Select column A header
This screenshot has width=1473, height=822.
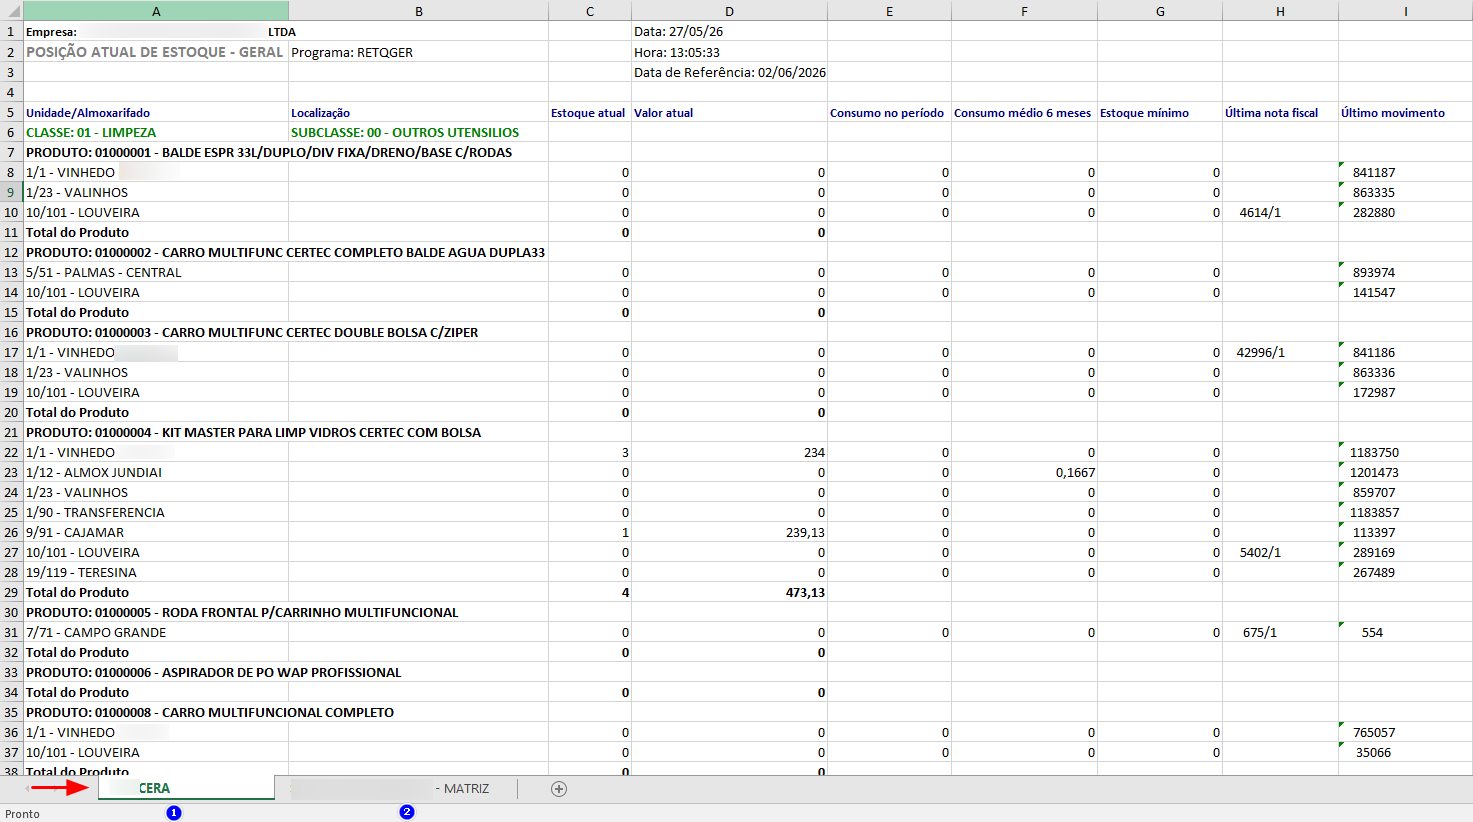click(x=156, y=11)
